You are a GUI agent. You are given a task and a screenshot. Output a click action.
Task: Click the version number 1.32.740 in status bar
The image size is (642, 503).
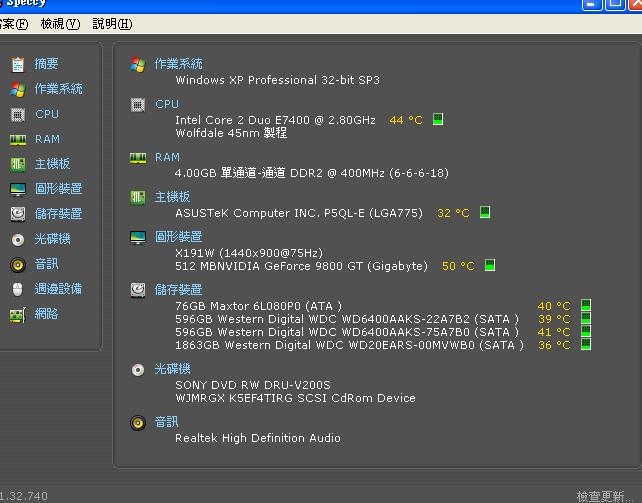coord(24,496)
